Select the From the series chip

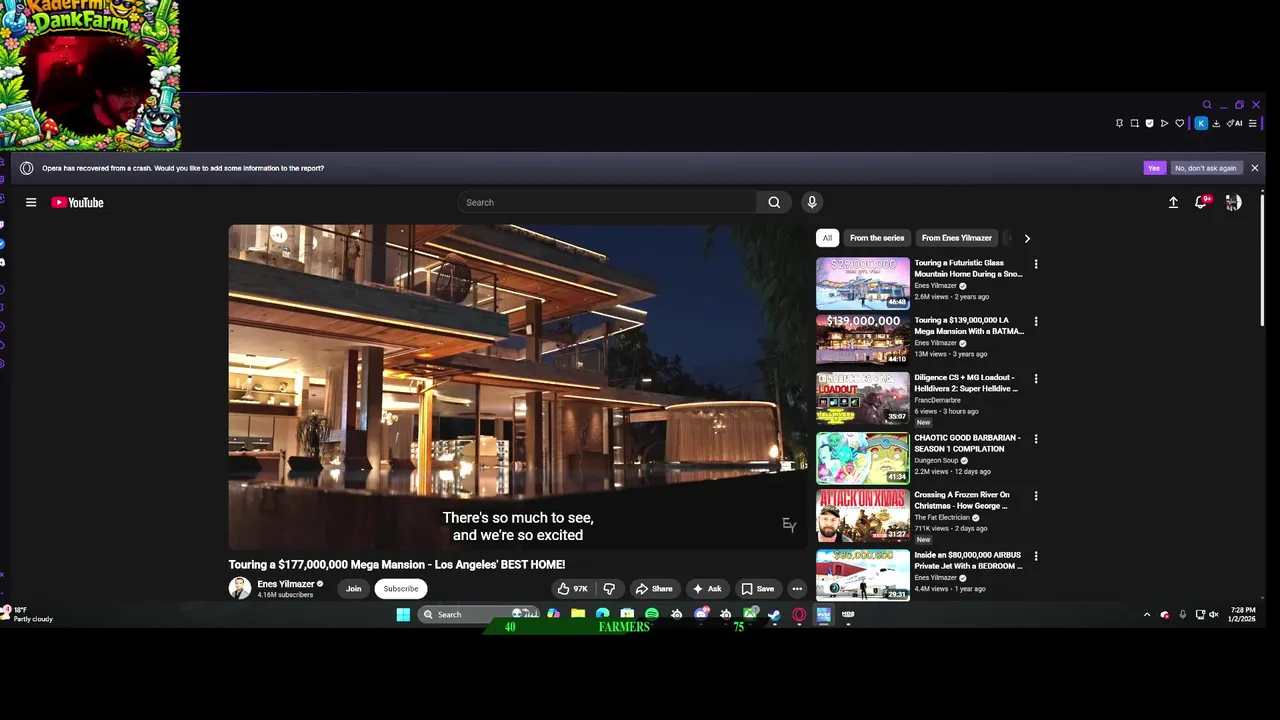877,238
